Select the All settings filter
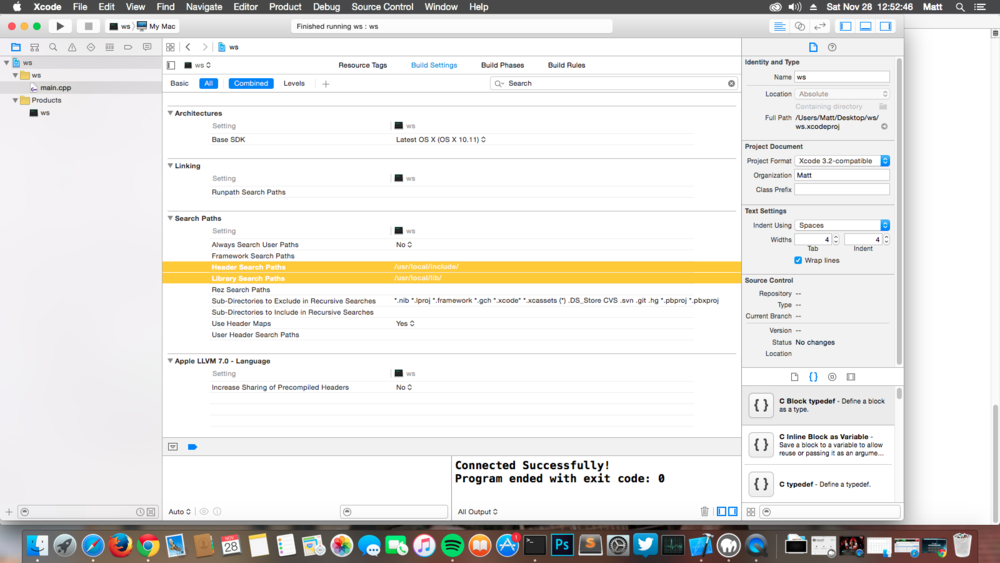This screenshot has width=1000, height=563. (209, 84)
